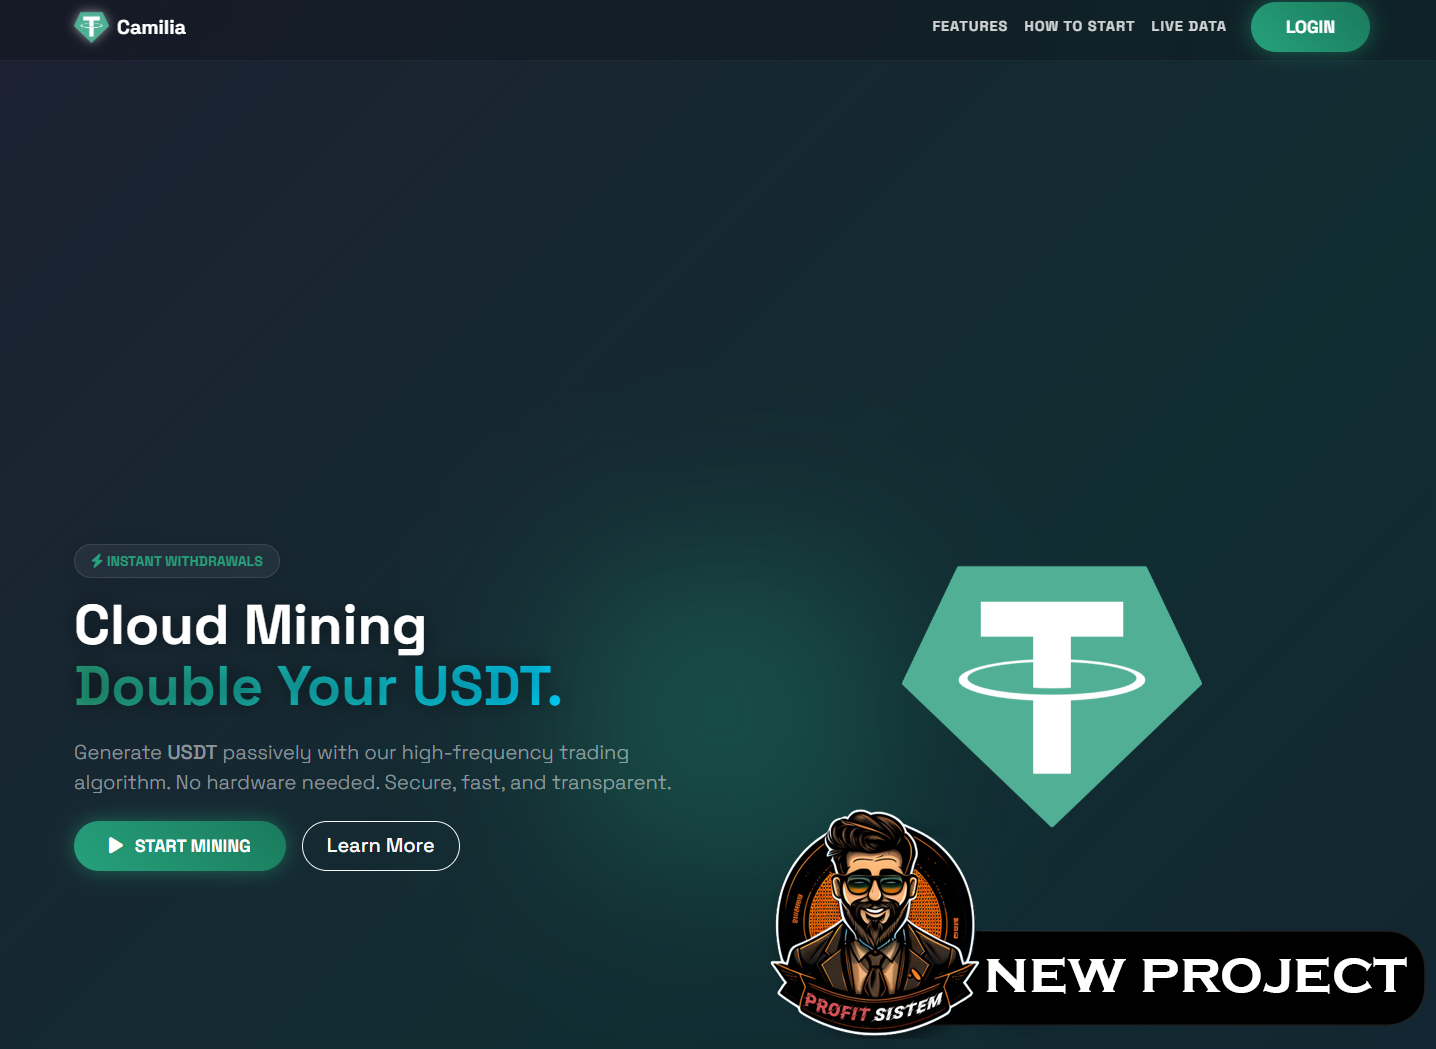Click the Camilia Tether logo icon in header
This screenshot has width=1436, height=1049.
click(x=91, y=27)
